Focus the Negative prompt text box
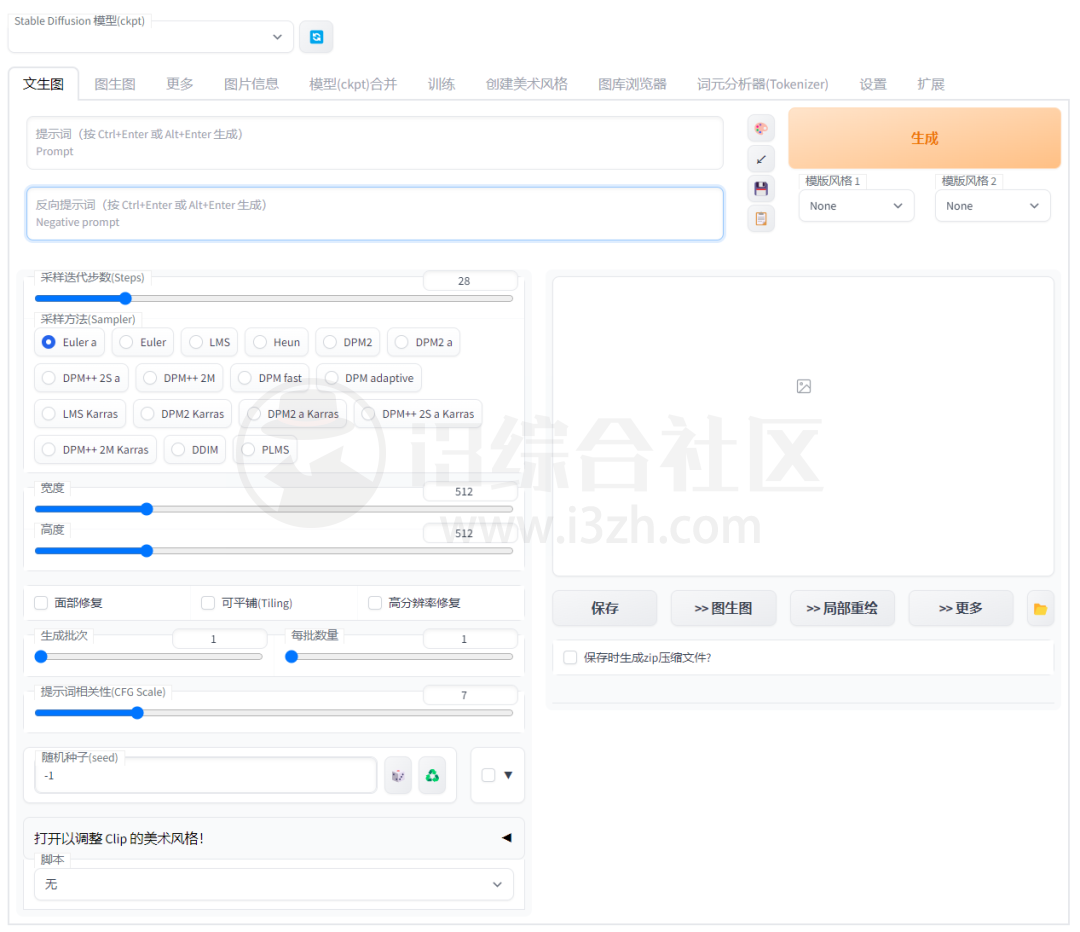The image size is (1080, 932). pos(375,214)
